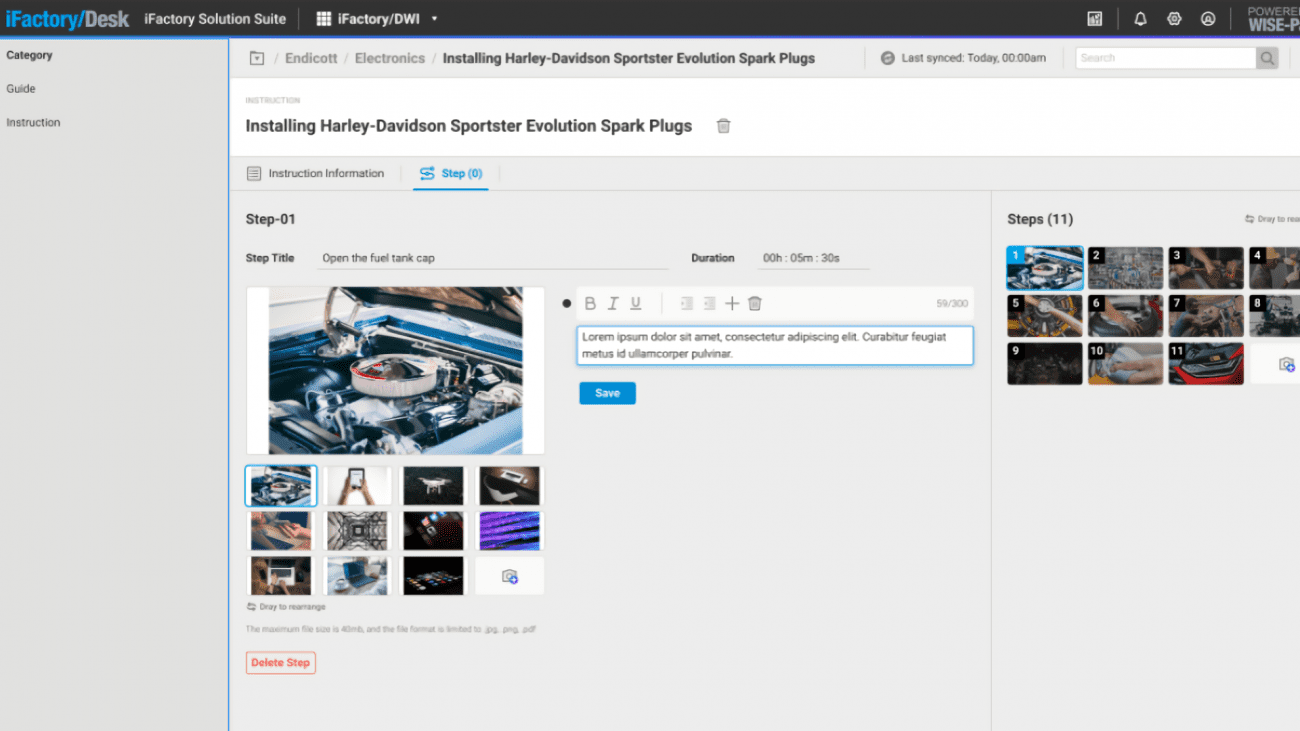The height and width of the screenshot is (731, 1300).
Task: Add a step image via camera tile
Action: click(509, 576)
